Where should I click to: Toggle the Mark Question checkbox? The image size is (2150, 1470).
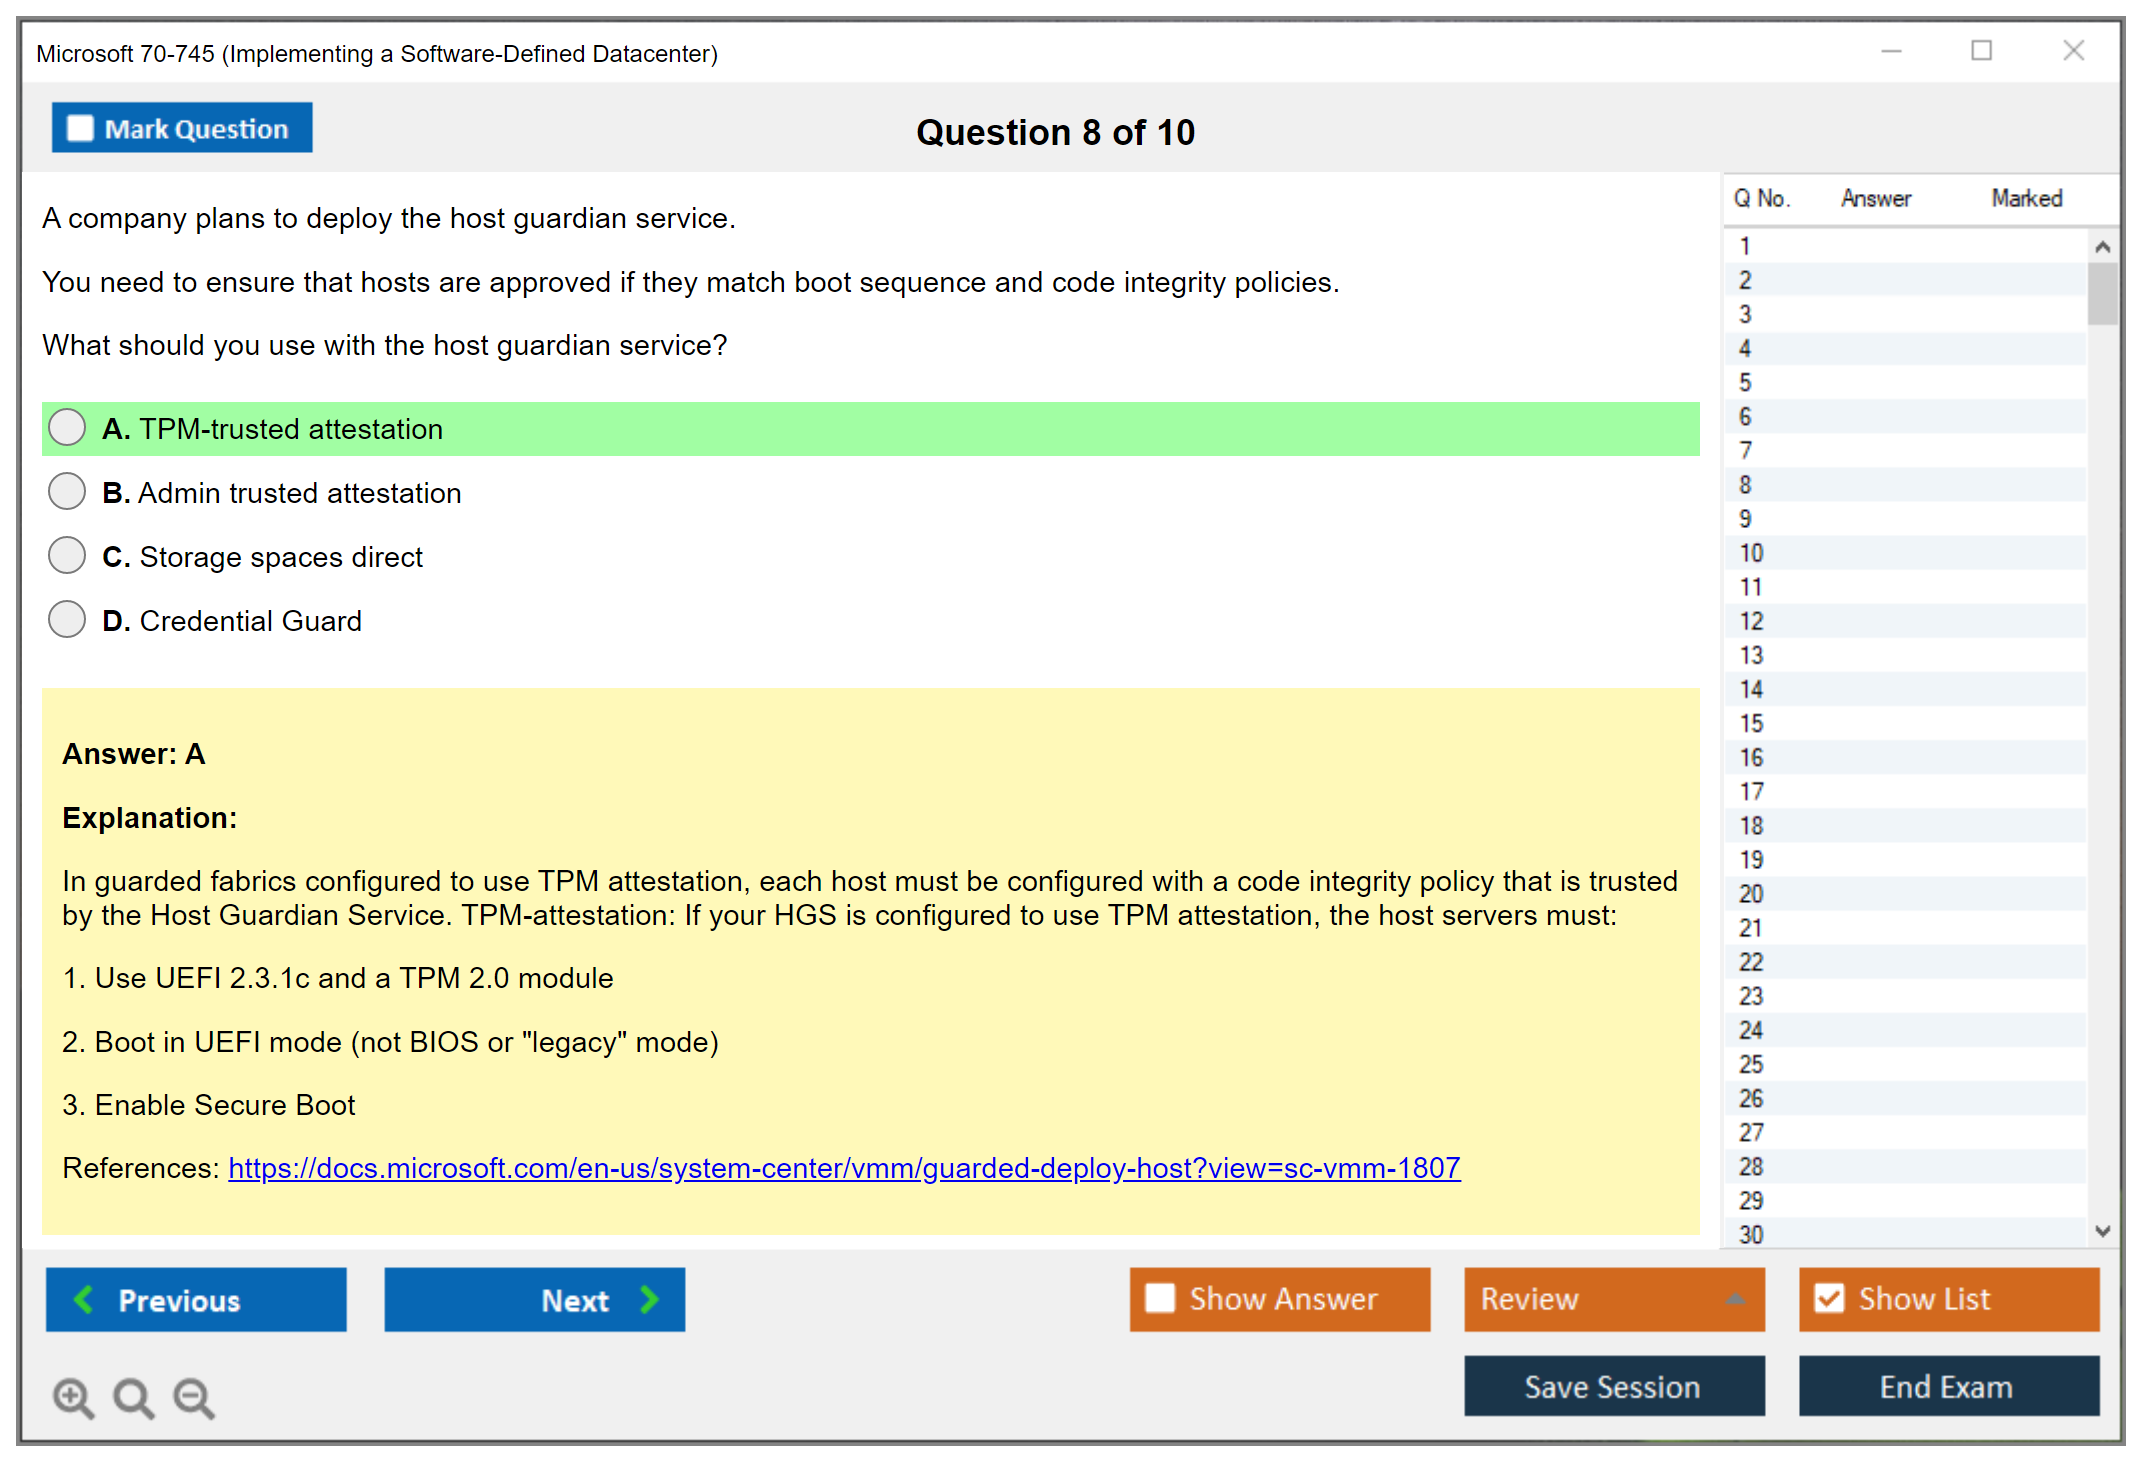coord(80,129)
